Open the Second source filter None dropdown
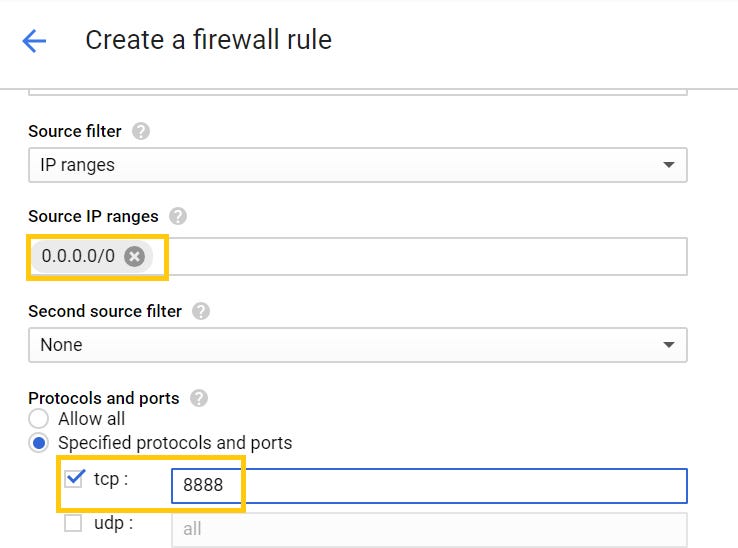 tap(357, 345)
